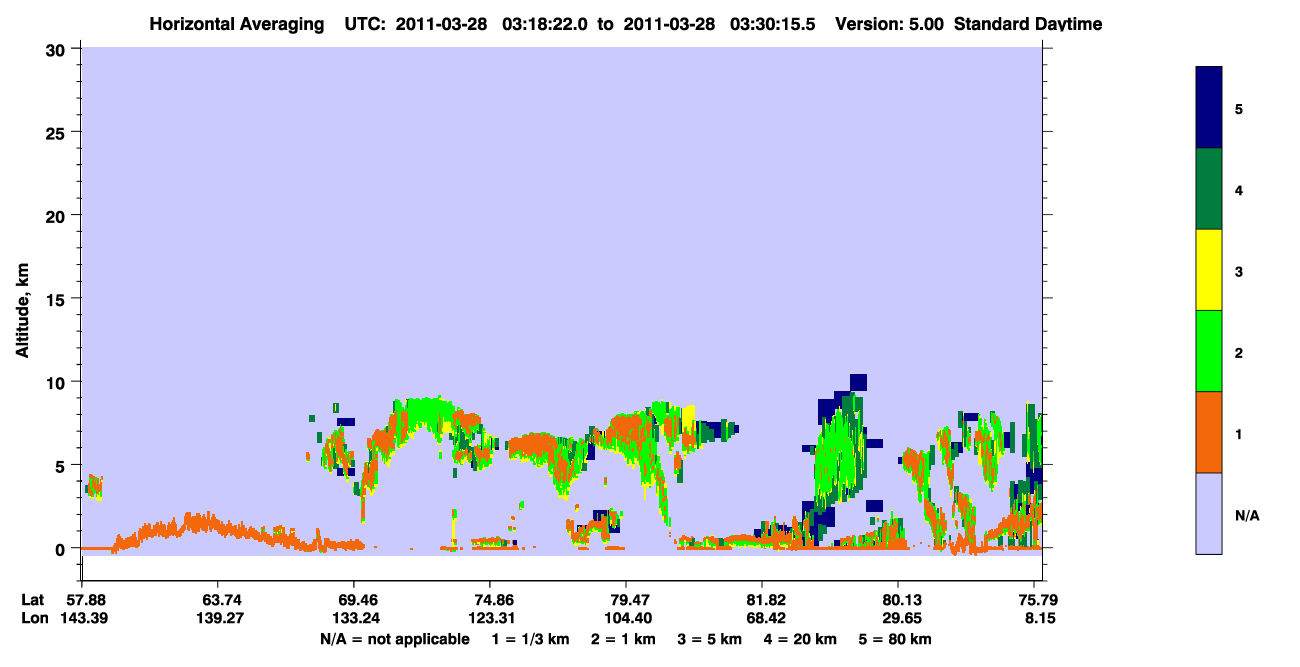Click the dark green colorbar segment labeled 4
The width and height of the screenshot is (1300, 667).
[x=1209, y=189]
